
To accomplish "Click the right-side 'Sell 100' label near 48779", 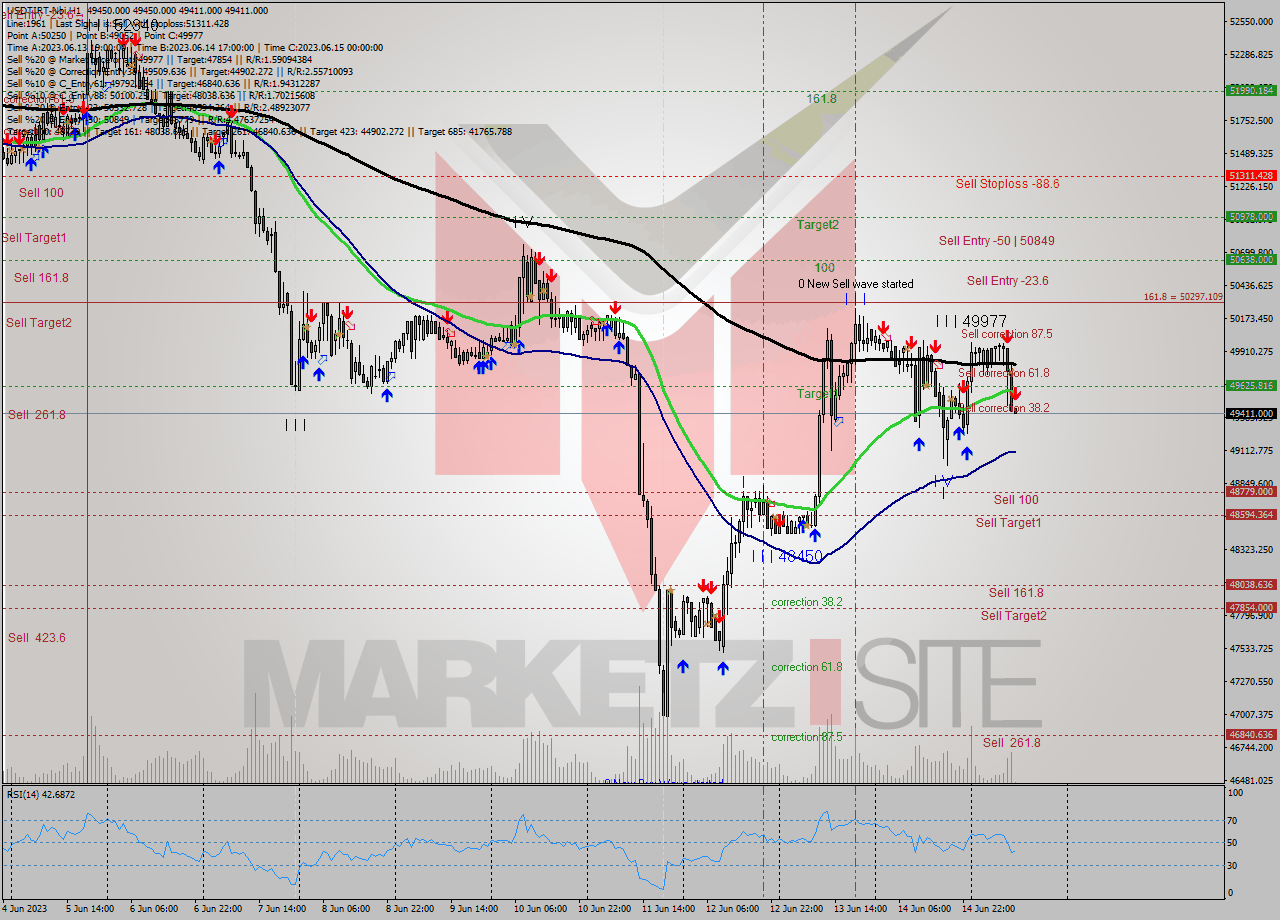I will [x=1016, y=500].
